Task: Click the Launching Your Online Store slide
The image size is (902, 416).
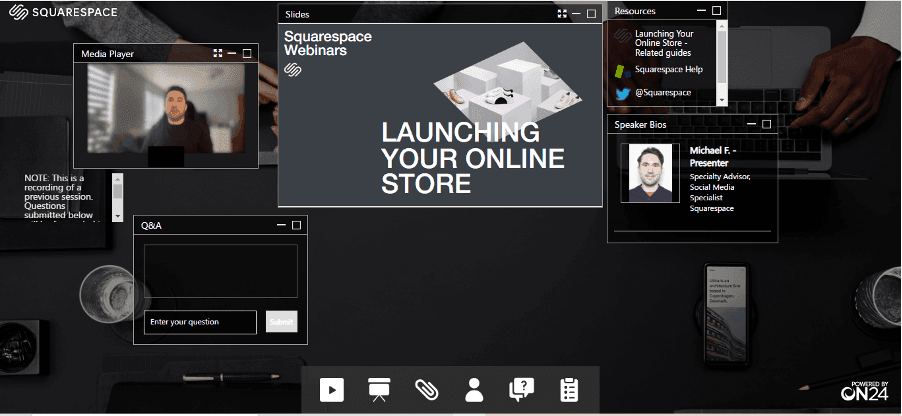Action: 440,115
